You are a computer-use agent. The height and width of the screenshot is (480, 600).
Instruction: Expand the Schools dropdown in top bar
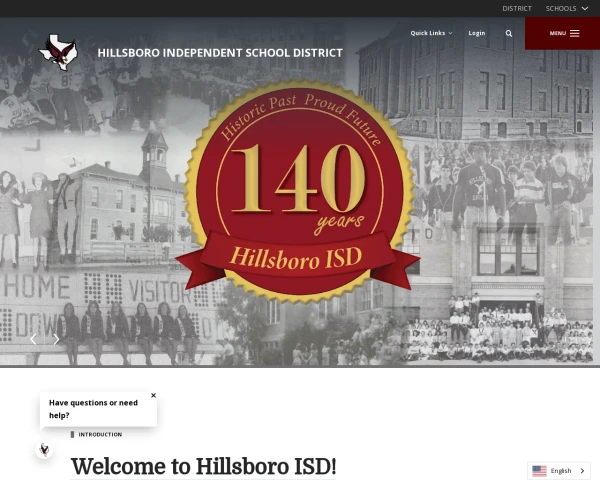click(x=566, y=8)
